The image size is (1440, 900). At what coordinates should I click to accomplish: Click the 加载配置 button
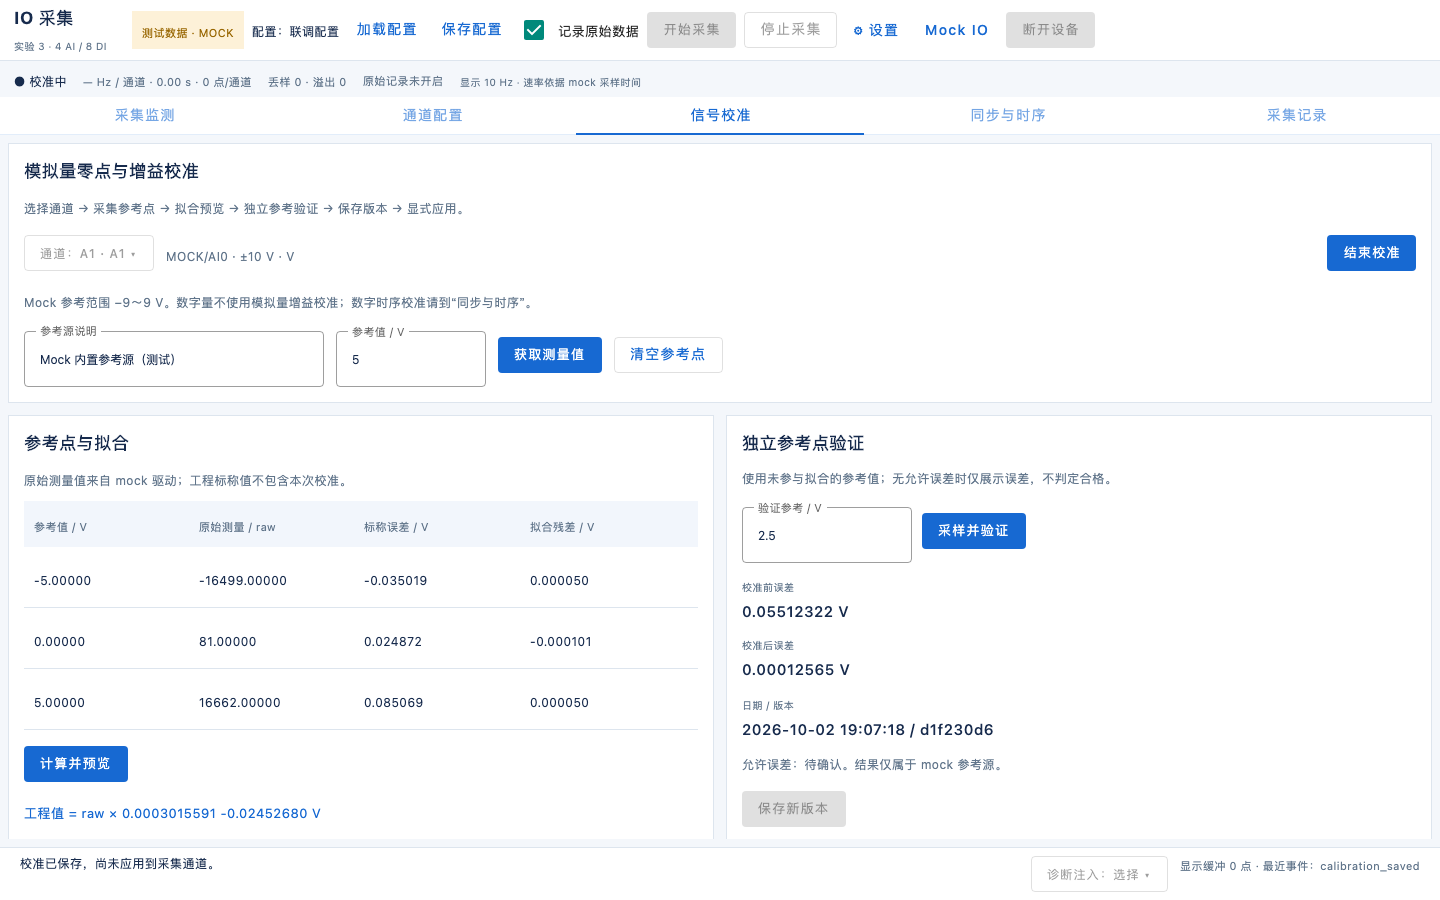[387, 30]
